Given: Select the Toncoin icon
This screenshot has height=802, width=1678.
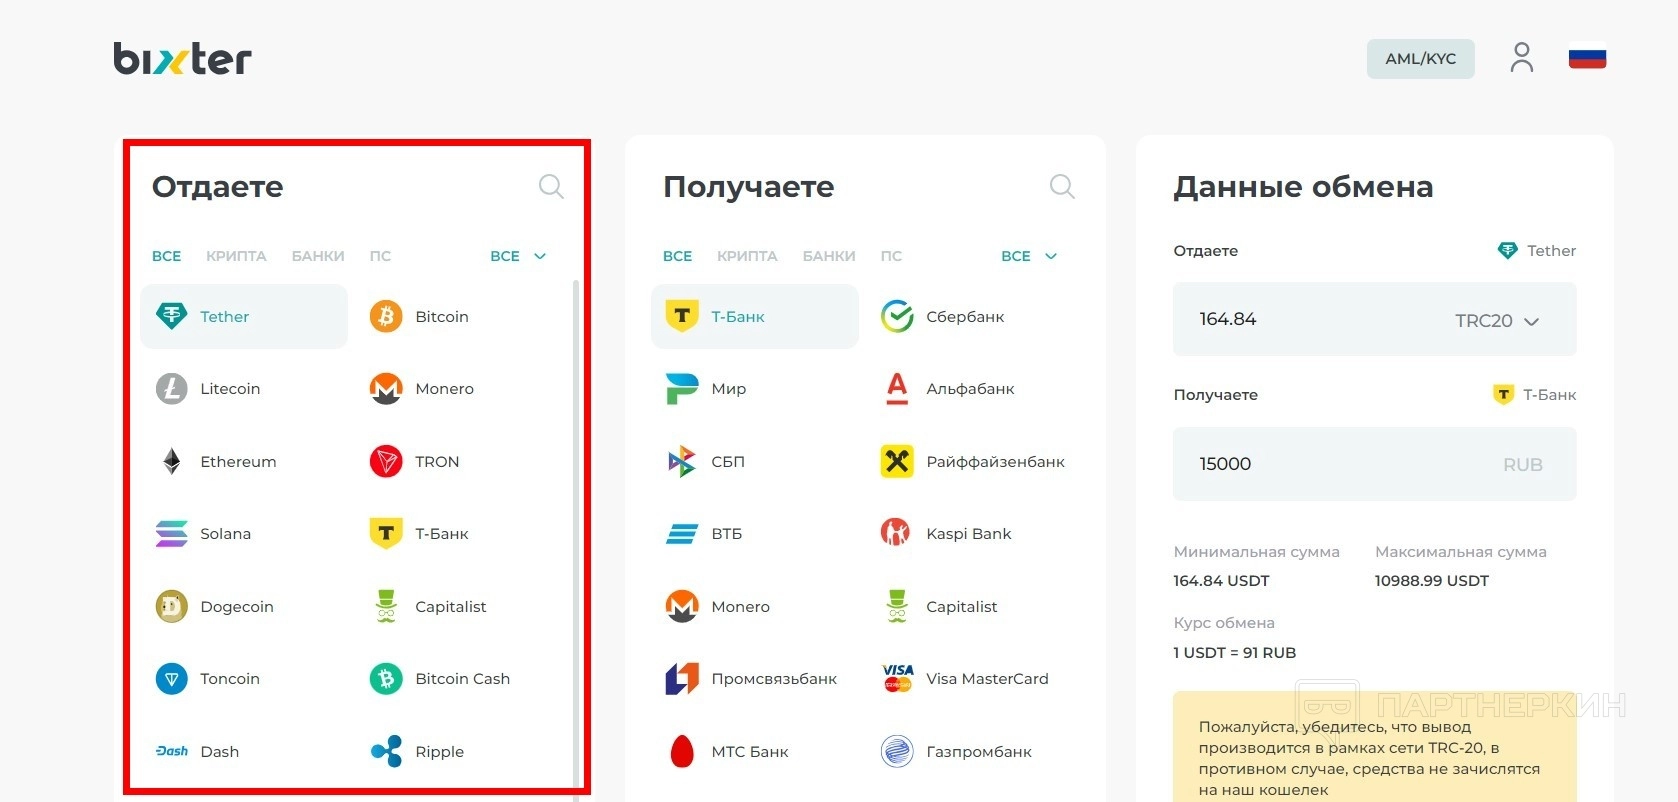Looking at the screenshot, I should (x=172, y=679).
